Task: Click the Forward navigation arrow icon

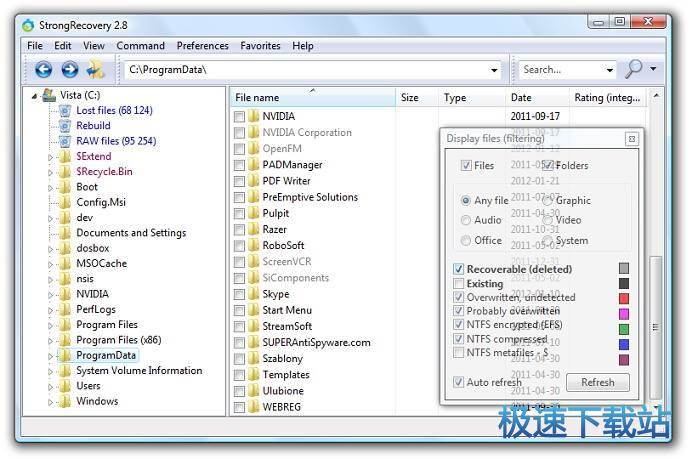Action: [69, 70]
